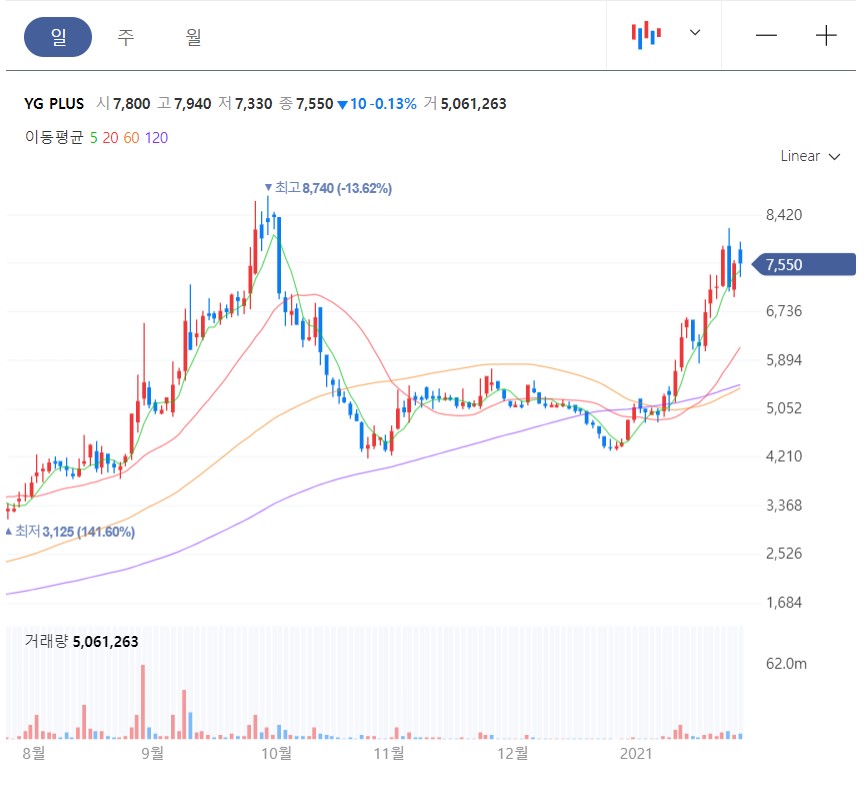Viewport: 867px width, 796px height.
Task: Click the 20-day moving average label
Action: tap(110, 138)
